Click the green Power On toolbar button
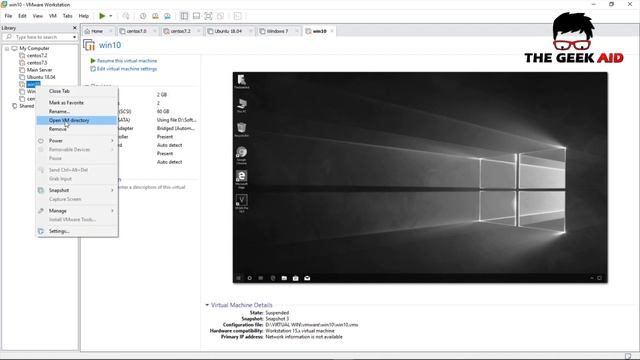 point(102,16)
